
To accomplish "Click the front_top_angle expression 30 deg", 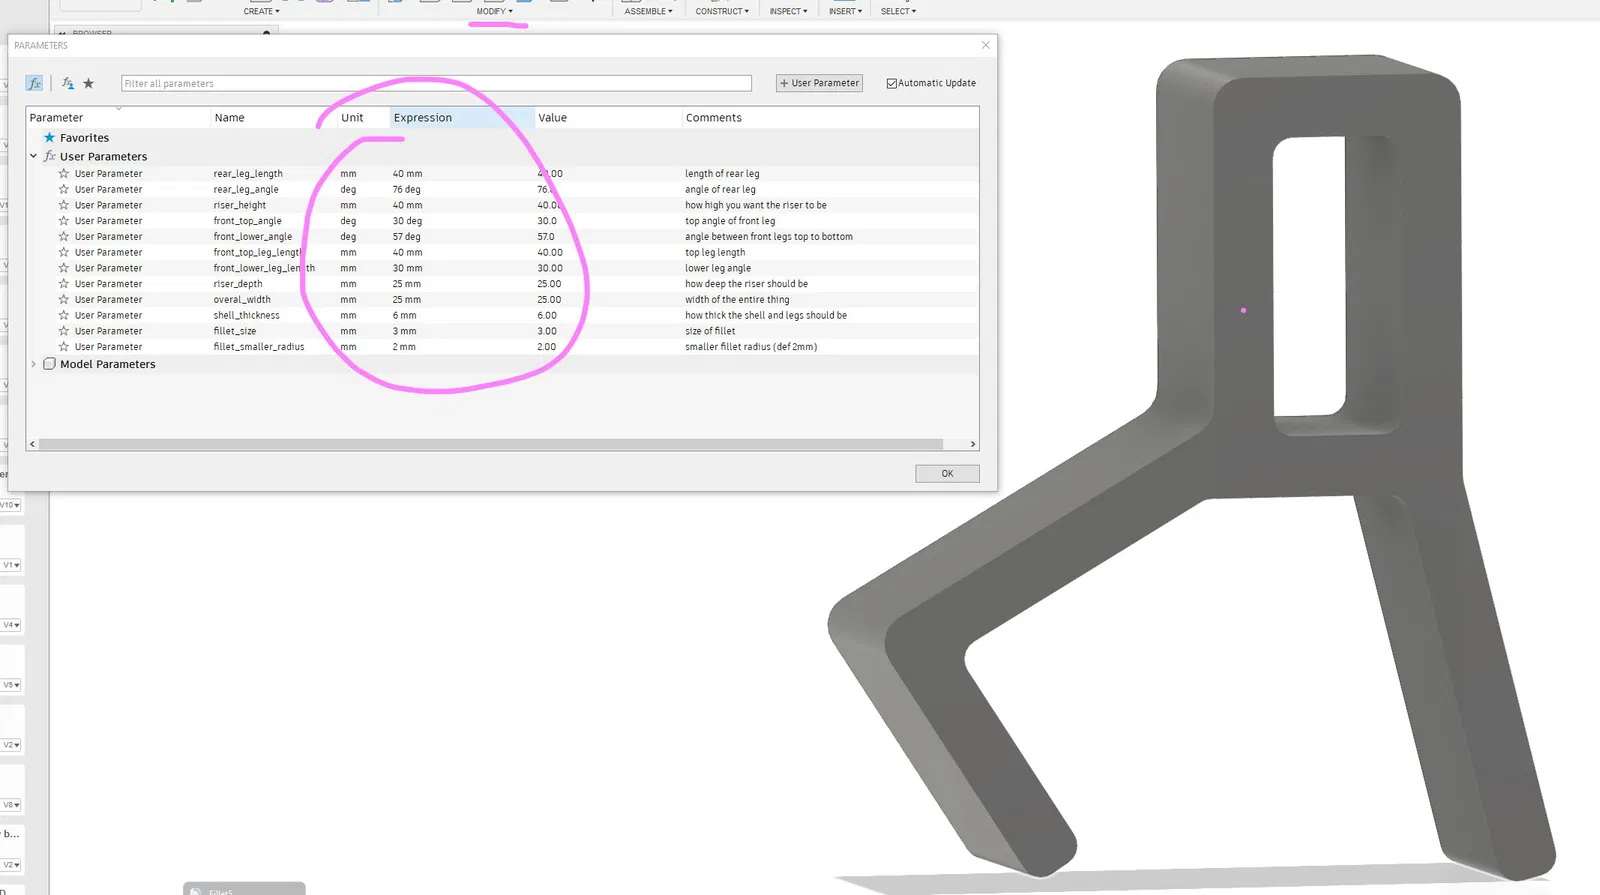I will pyautogui.click(x=407, y=221).
